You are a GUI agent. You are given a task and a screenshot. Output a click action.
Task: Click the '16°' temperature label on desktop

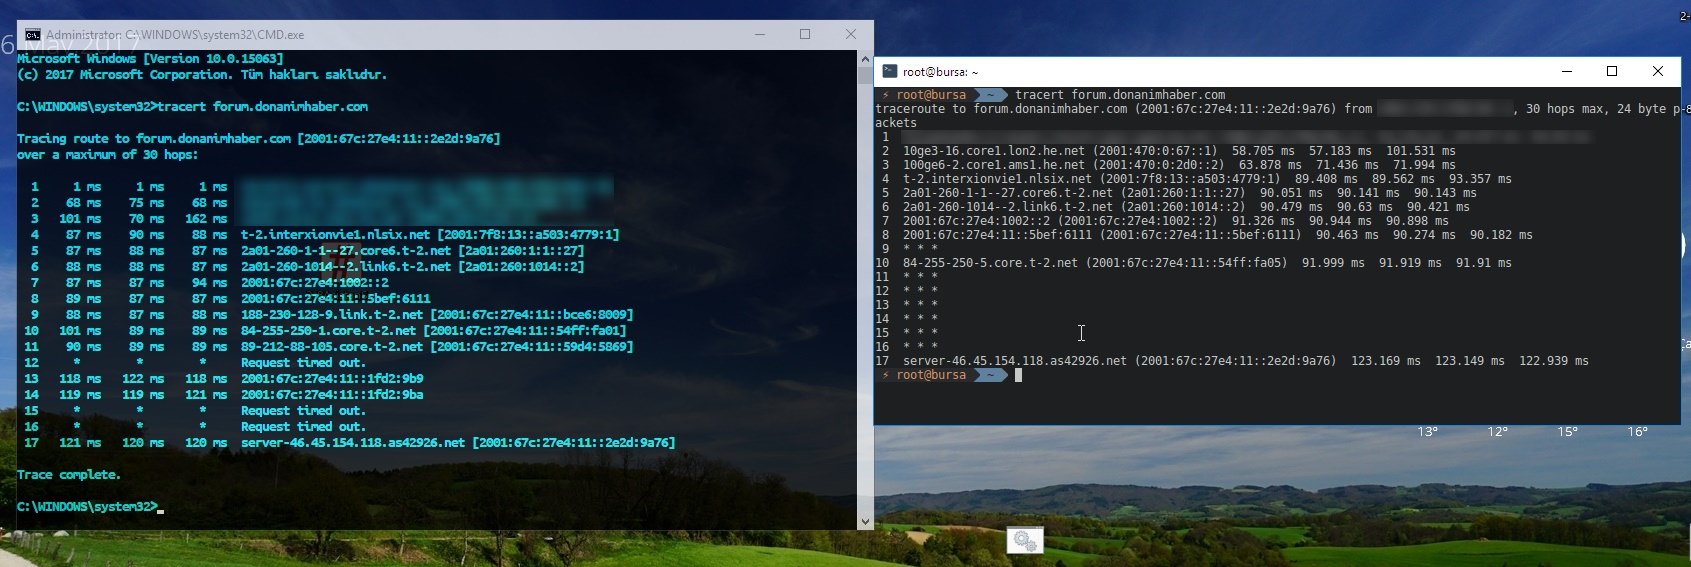[1637, 432]
